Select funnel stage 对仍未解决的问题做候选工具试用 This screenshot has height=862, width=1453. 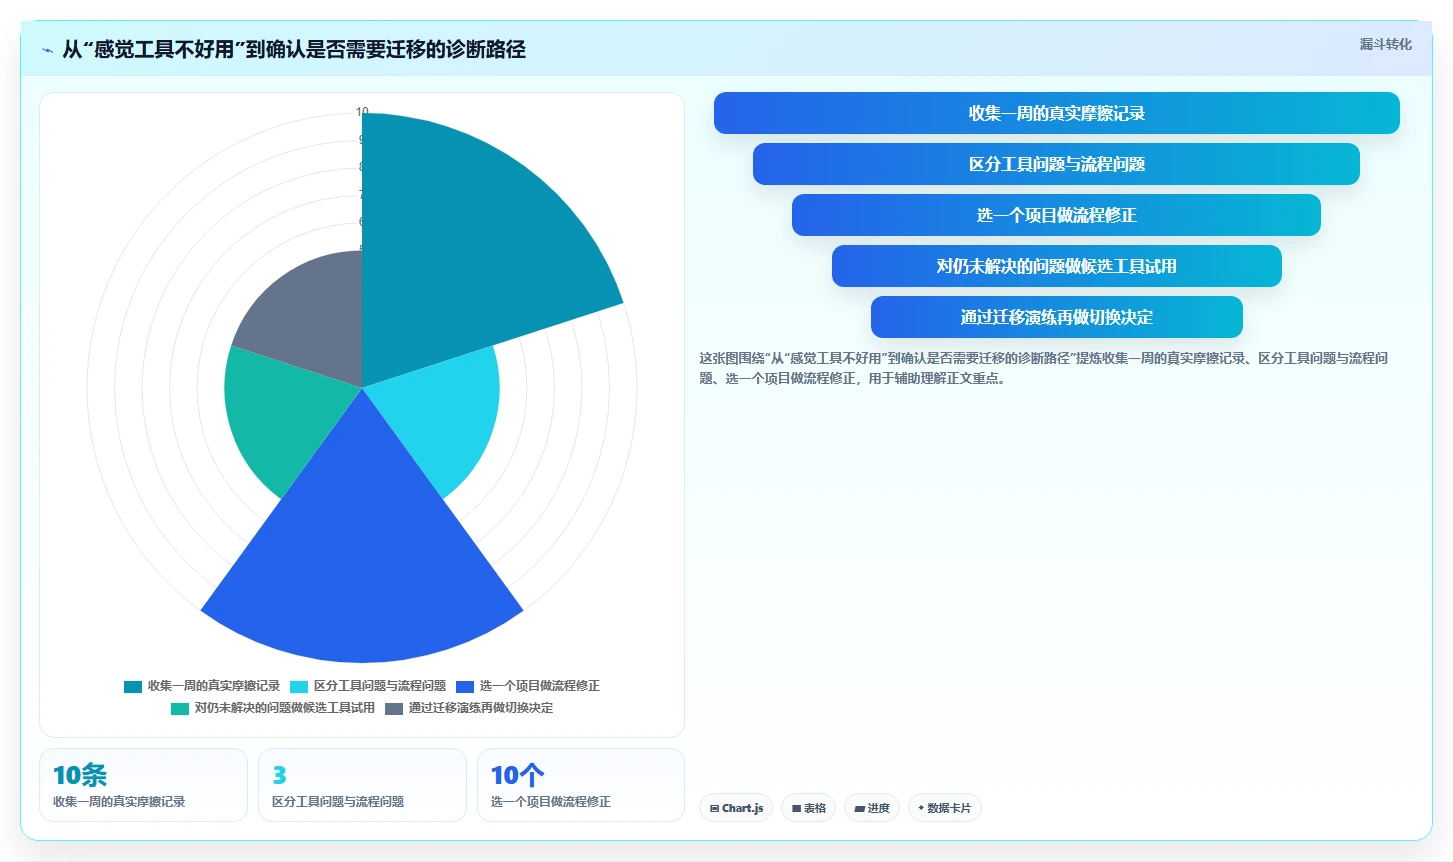tap(1057, 266)
